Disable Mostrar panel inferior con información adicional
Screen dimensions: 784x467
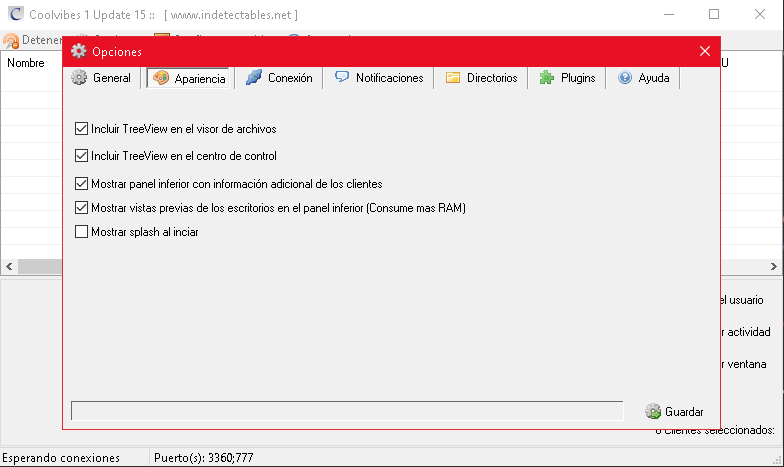pos(81,184)
